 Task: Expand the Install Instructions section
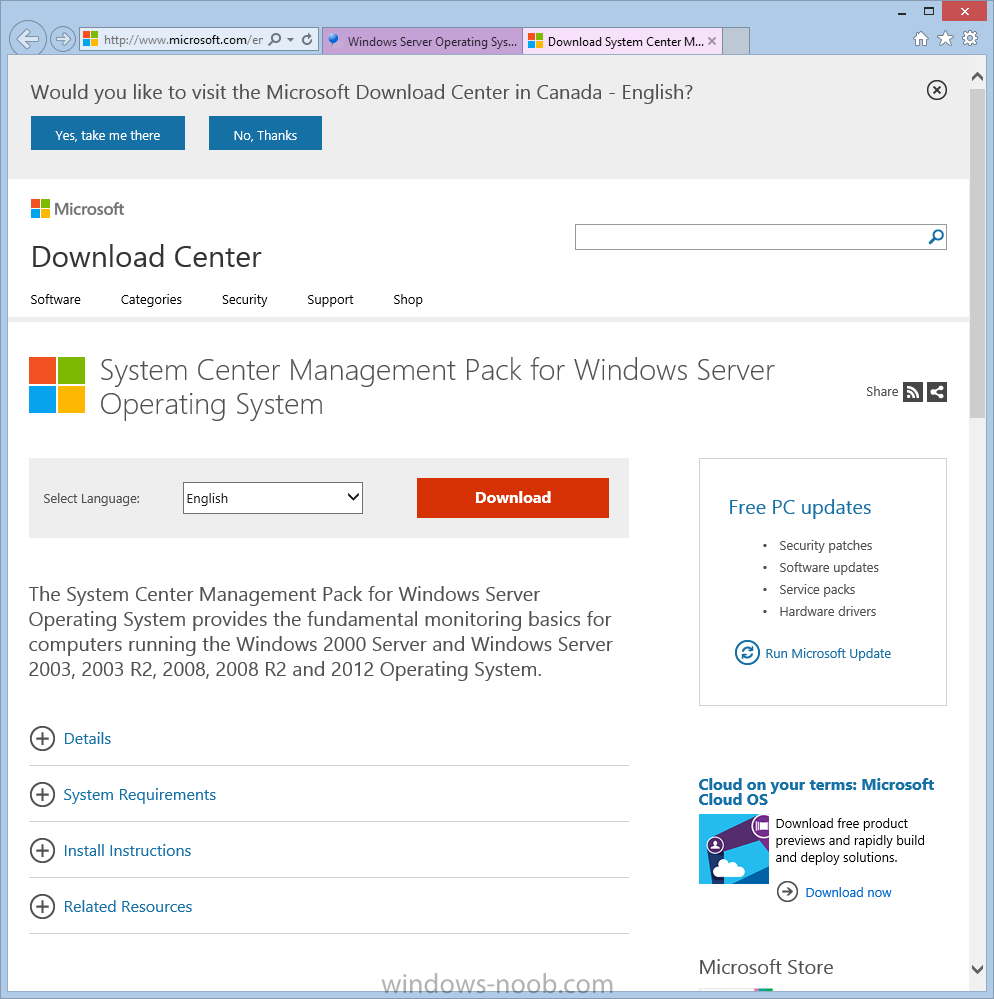coord(110,851)
